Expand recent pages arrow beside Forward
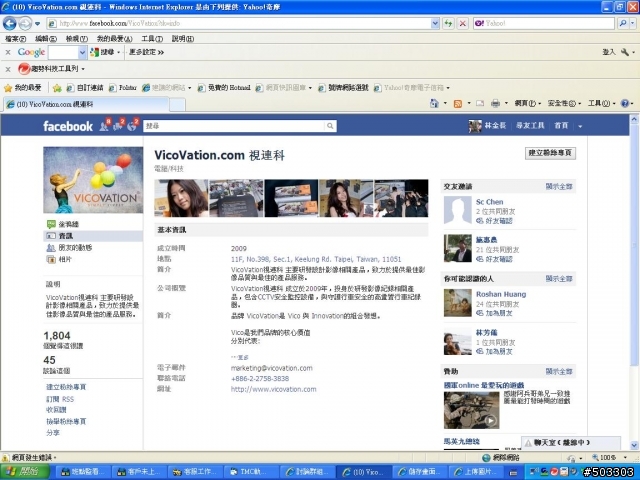The image size is (640, 480). tap(37, 24)
